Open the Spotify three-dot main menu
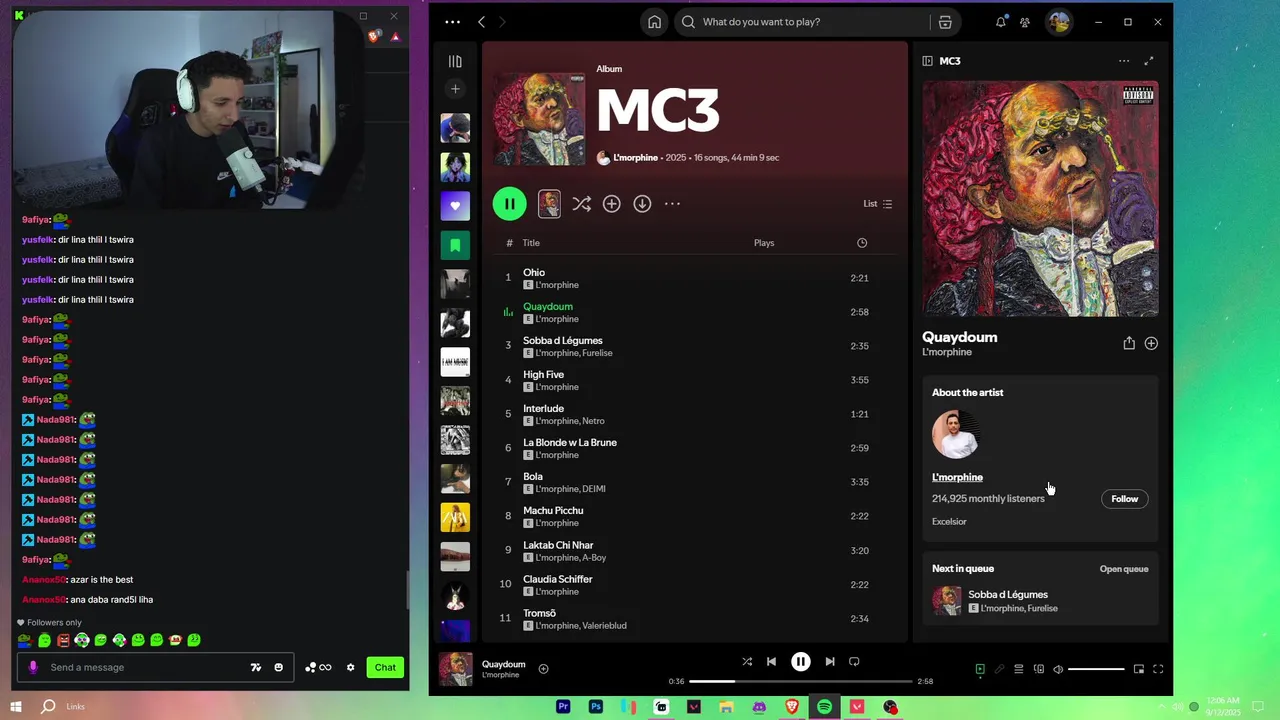This screenshot has height=720, width=1280. point(452,22)
